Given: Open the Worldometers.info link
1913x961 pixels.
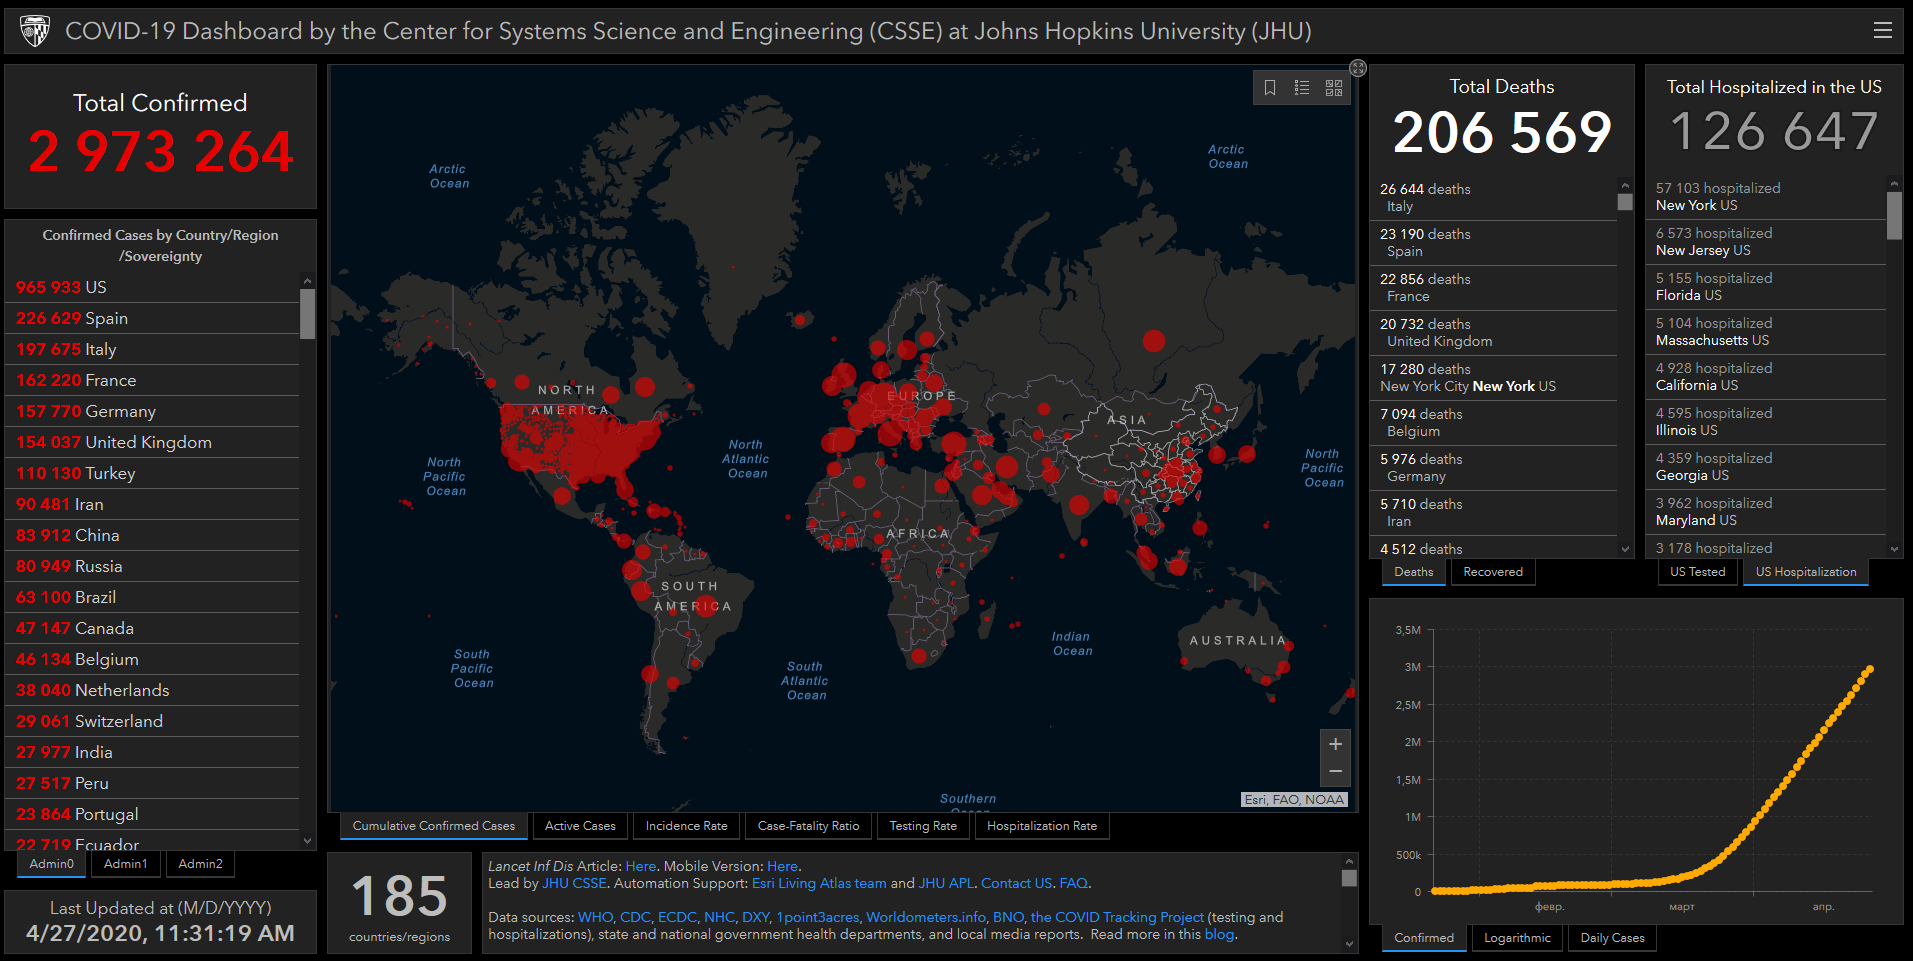Looking at the screenshot, I should tap(926, 918).
